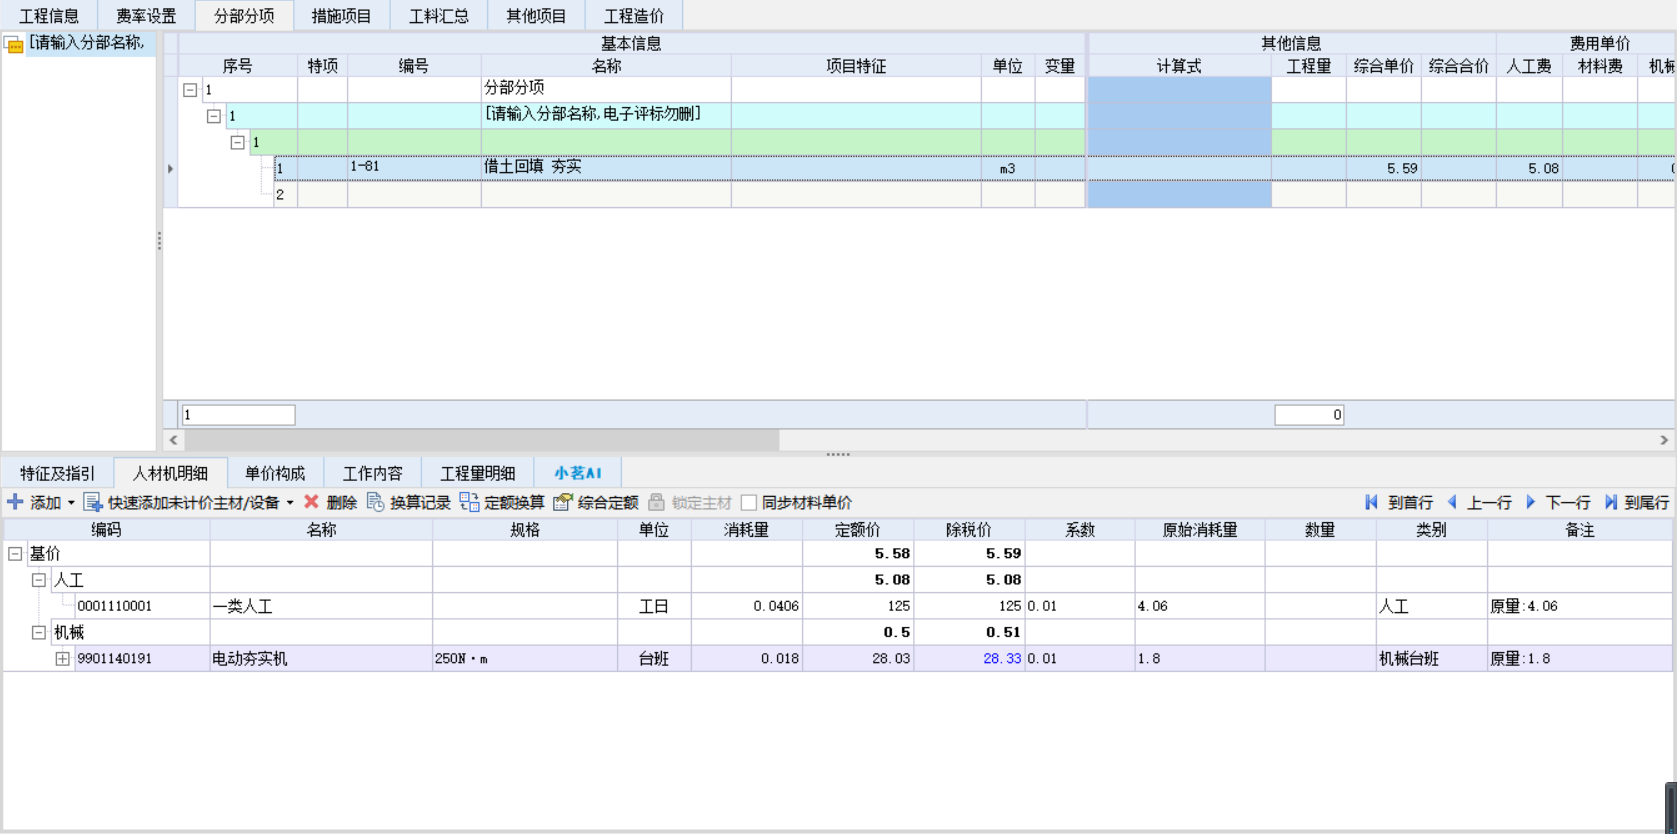Click the 5.59 综合单价 cell in top grid
The height and width of the screenshot is (834, 1677).
(x=1383, y=168)
